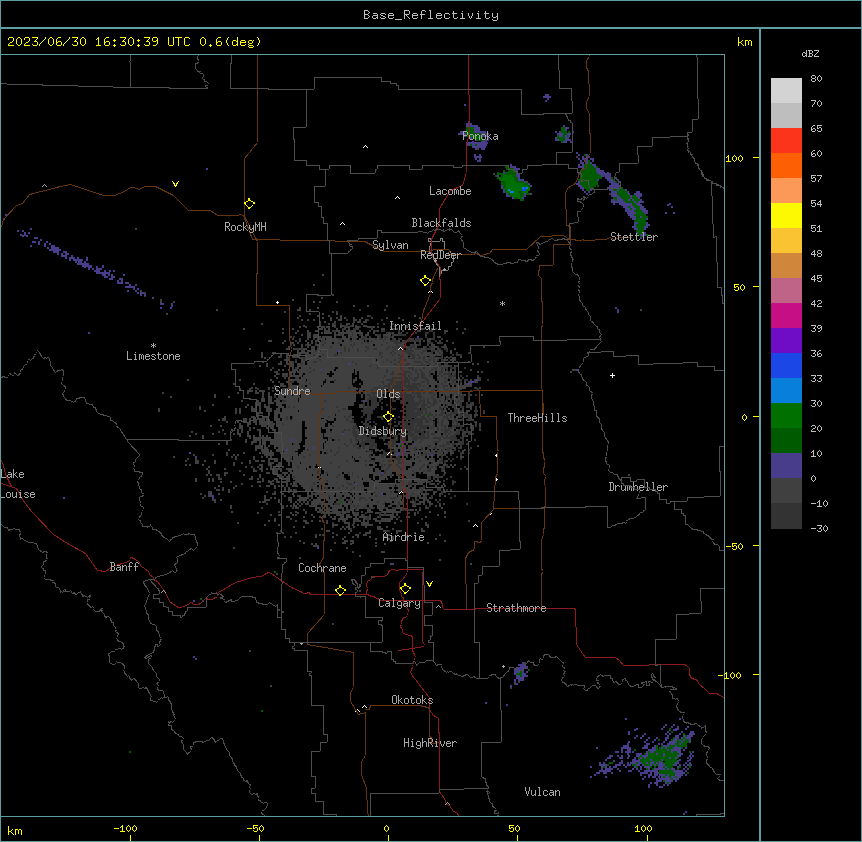The width and height of the screenshot is (862, 842).
Task: Click the yellow diamond marker below Cochrane
Action: tap(340, 590)
